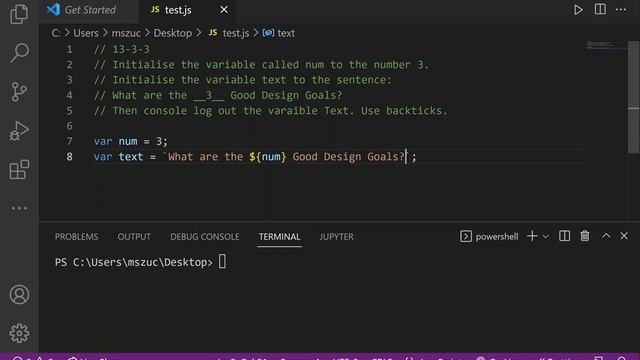Open the Run and Debug view
The image size is (640, 360).
point(19,131)
